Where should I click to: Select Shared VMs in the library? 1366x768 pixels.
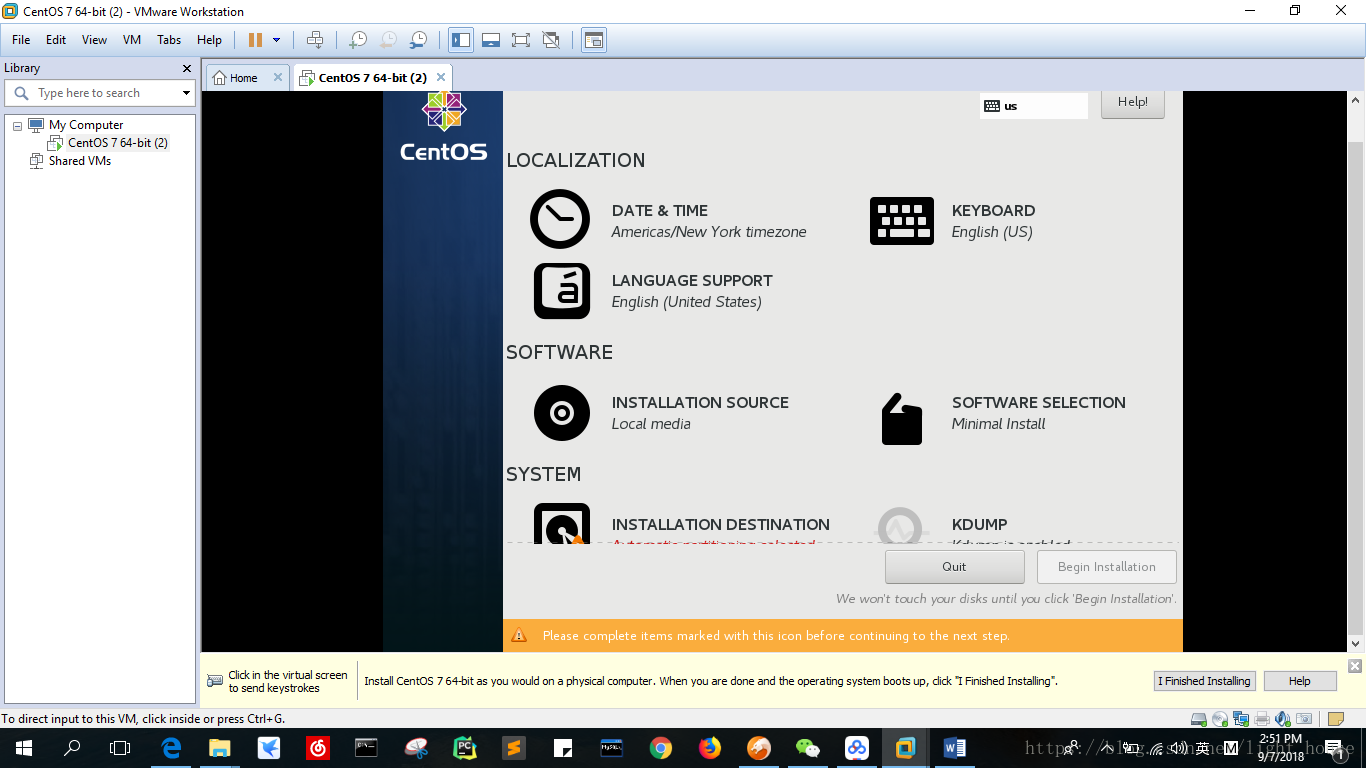[x=80, y=161]
